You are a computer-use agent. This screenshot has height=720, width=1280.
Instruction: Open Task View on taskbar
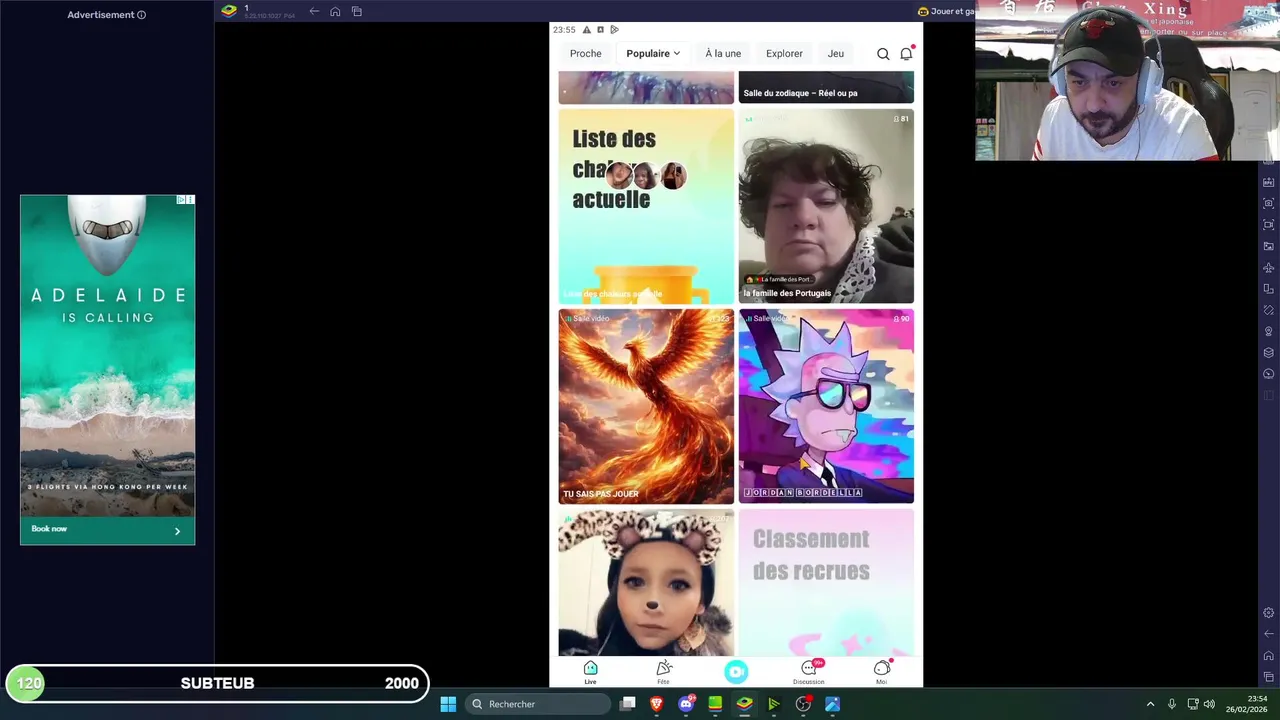tap(628, 704)
